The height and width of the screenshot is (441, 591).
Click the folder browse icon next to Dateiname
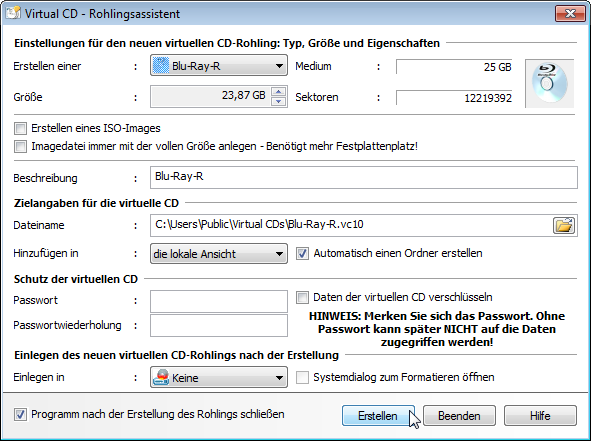click(x=564, y=225)
